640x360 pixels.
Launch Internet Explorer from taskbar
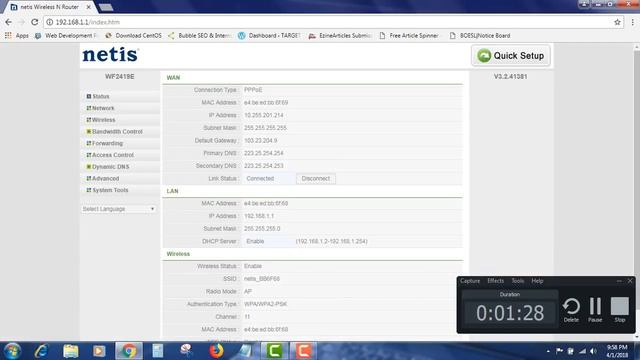42,351
